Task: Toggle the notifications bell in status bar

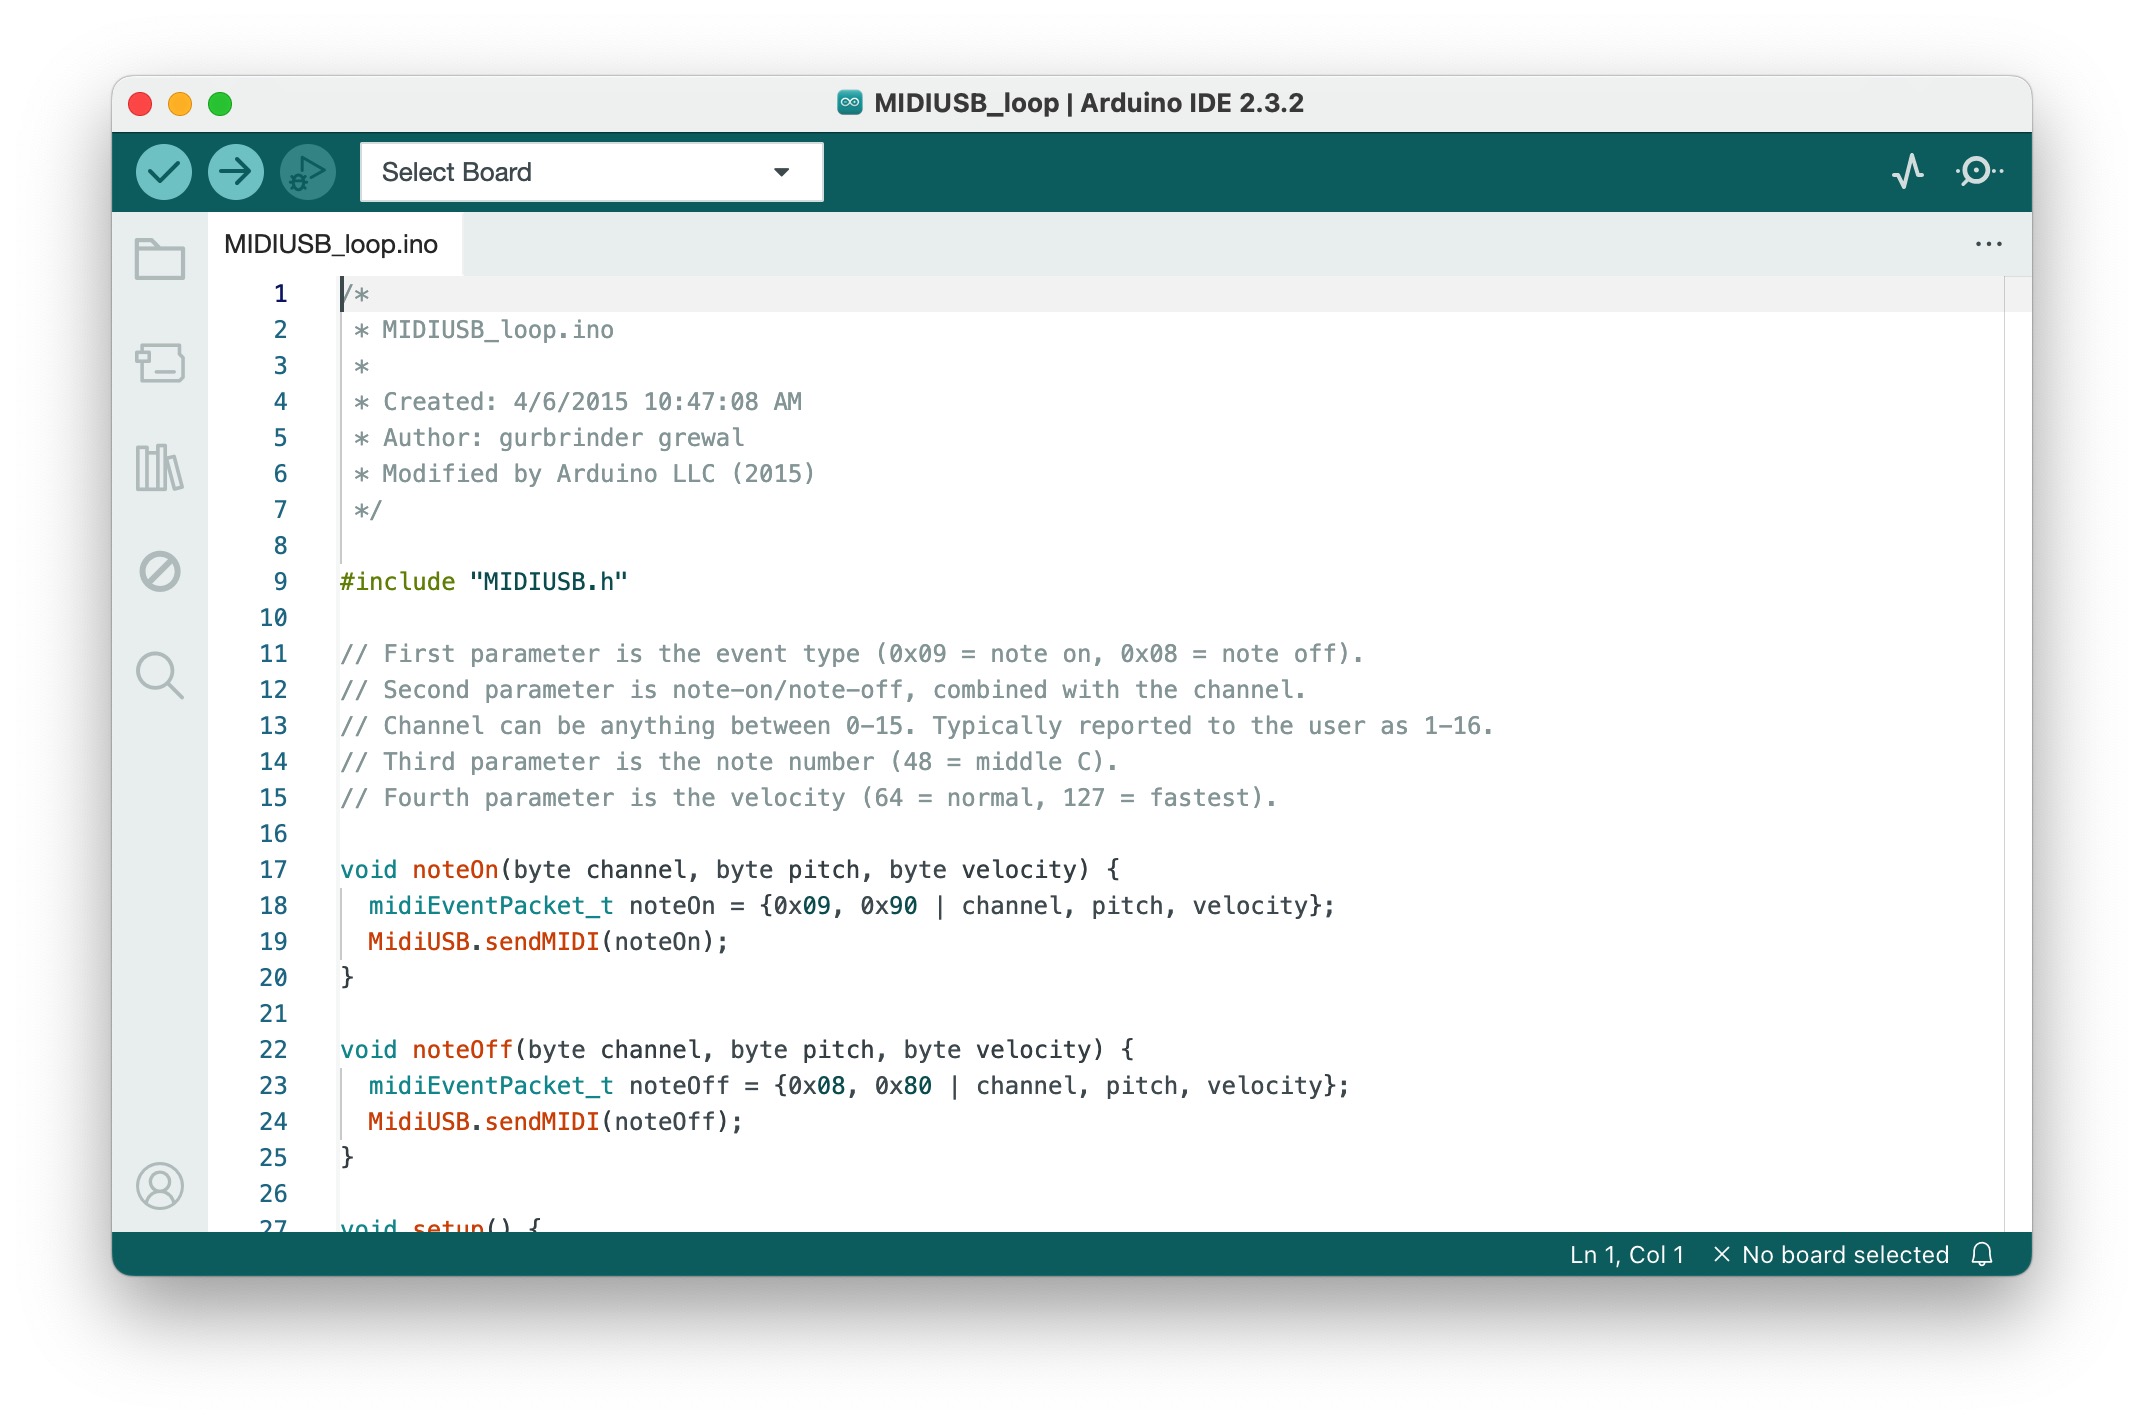Action: tap(1982, 1254)
